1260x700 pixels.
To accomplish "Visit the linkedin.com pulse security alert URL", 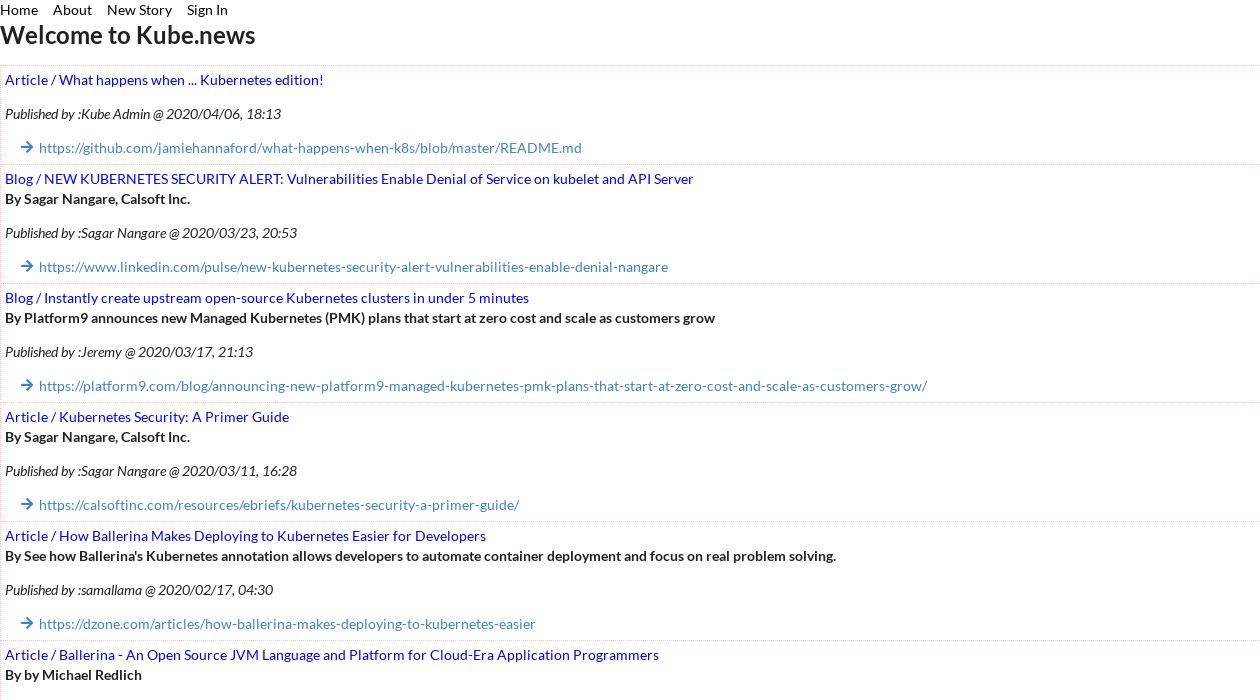I will [353, 267].
